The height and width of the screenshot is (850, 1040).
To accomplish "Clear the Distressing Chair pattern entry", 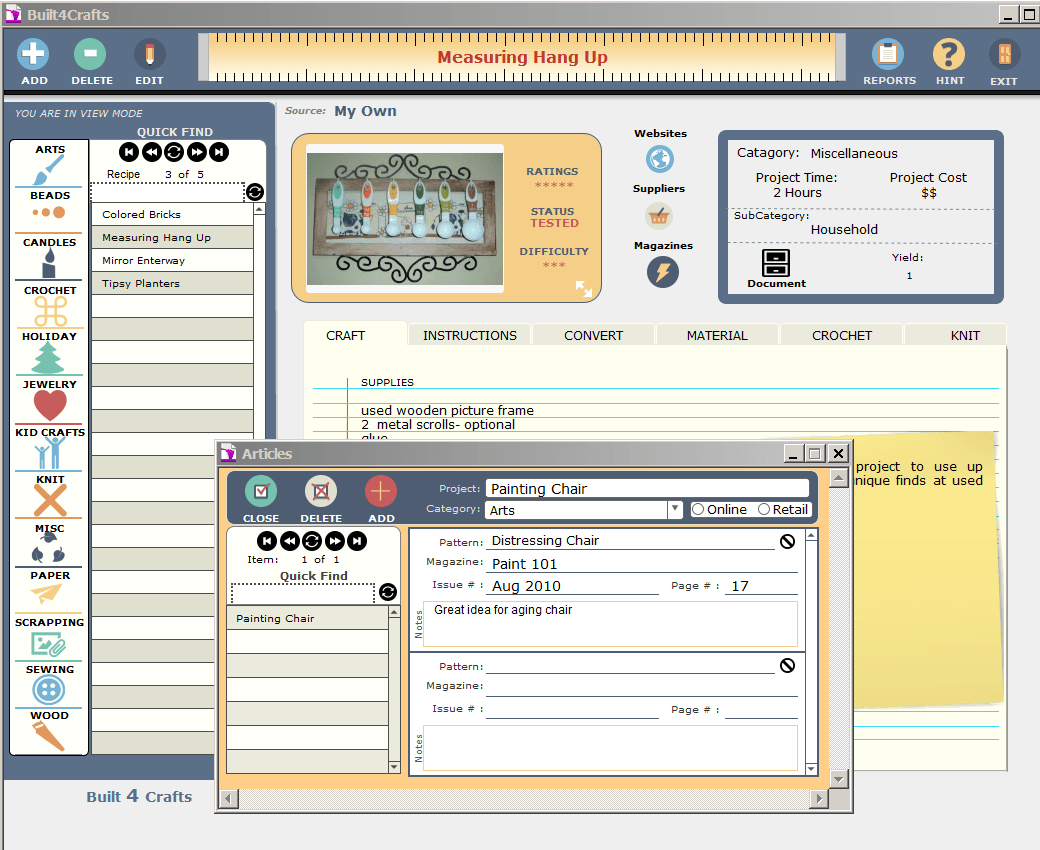I will click(x=787, y=541).
